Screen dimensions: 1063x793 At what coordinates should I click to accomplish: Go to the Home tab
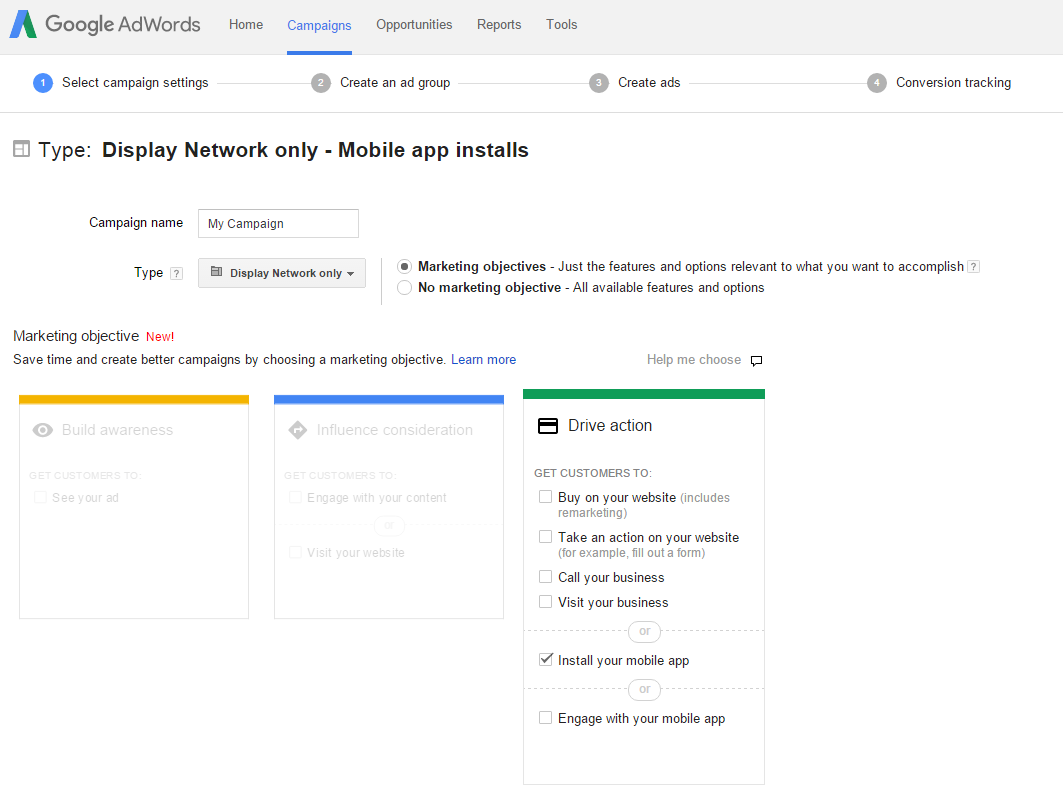[x=245, y=24]
